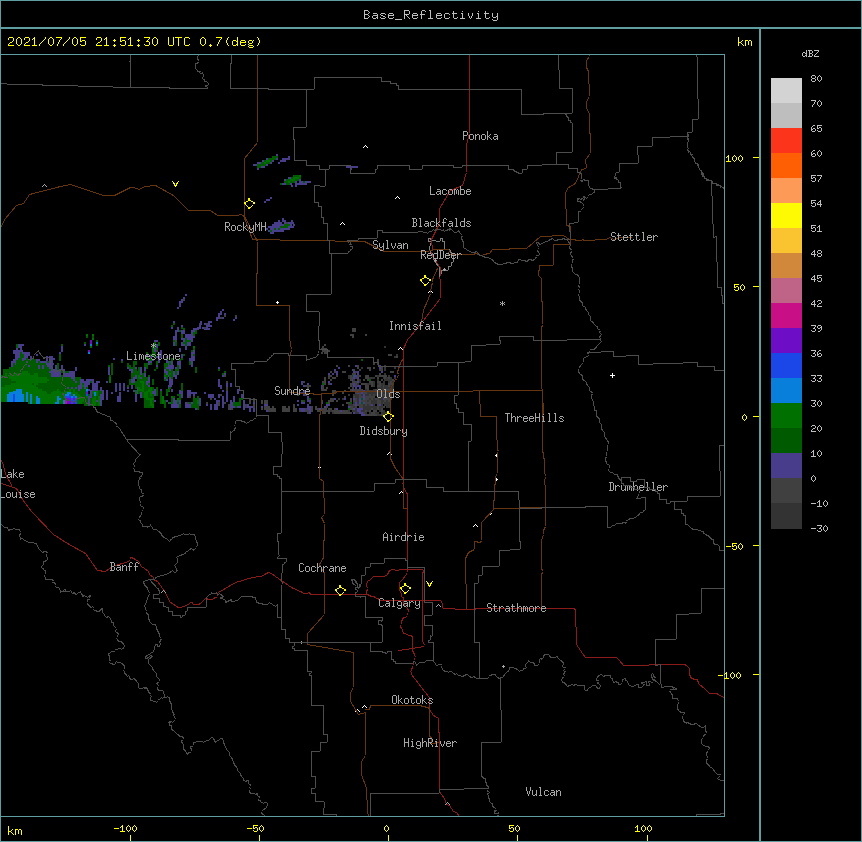This screenshot has height=842, width=862.
Task: Select the magenta 42-39 dBZ legend swatch
Action: point(786,315)
